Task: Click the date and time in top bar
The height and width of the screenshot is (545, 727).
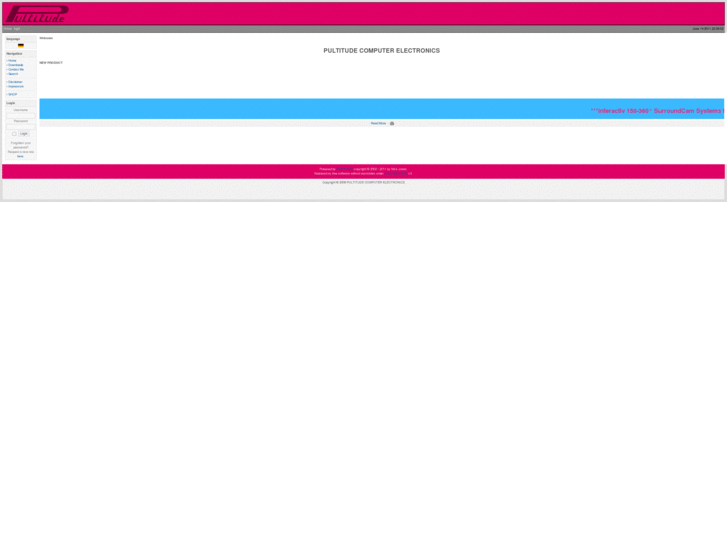Action: click(708, 29)
